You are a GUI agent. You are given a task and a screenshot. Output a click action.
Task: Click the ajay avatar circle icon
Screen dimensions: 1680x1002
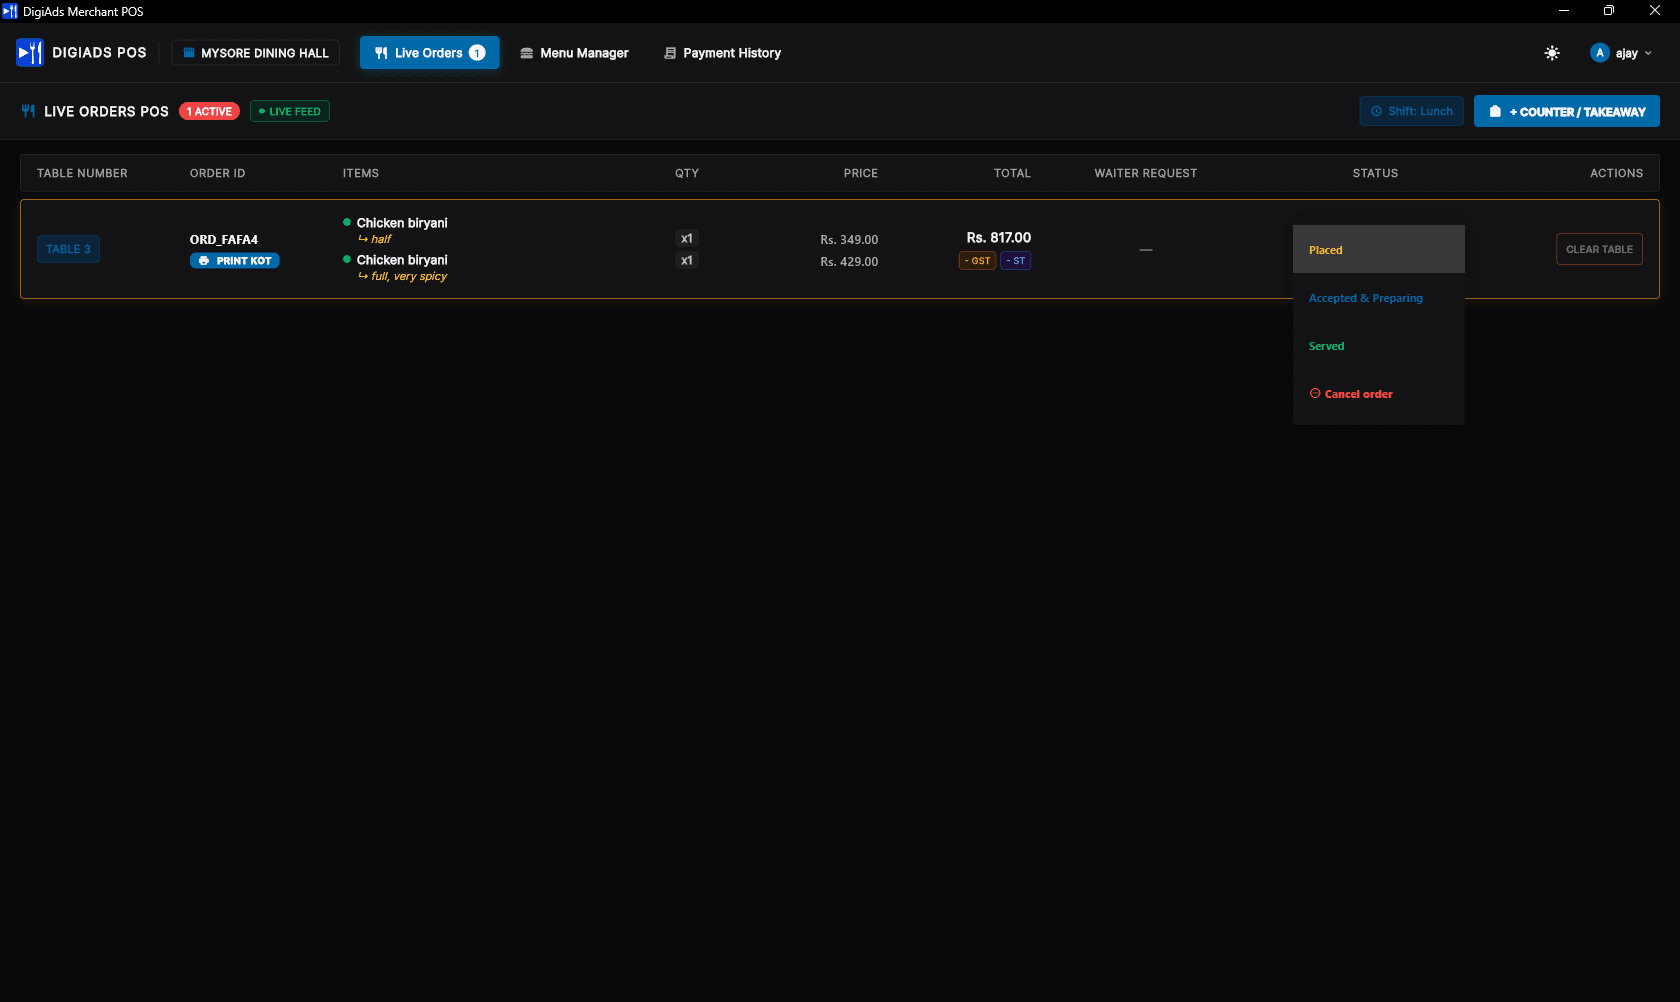pos(1600,53)
